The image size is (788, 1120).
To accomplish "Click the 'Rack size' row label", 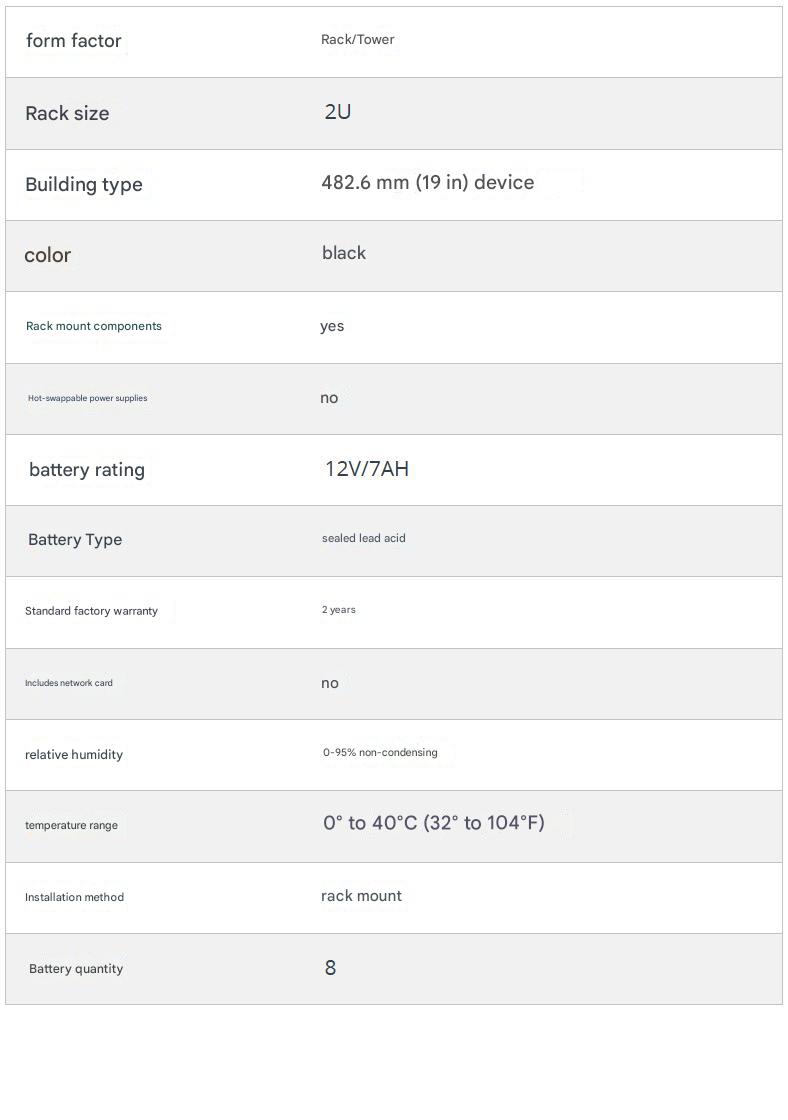I will (67, 113).
